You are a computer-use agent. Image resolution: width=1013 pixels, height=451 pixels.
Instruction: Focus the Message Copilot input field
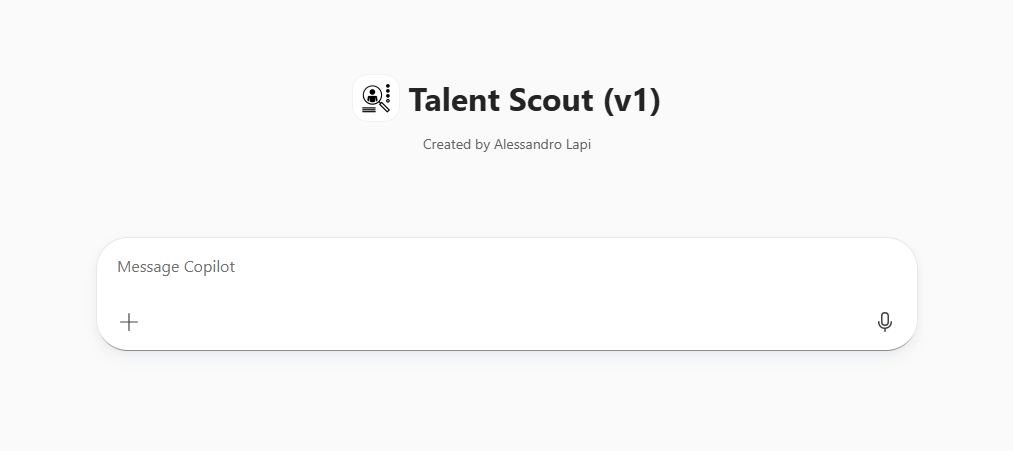tap(500, 268)
